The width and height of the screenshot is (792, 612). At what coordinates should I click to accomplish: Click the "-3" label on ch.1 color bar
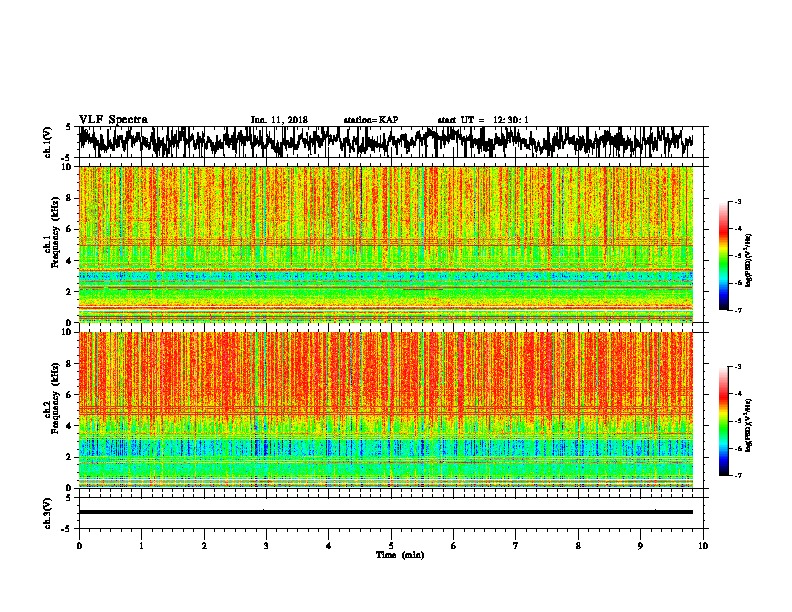click(x=738, y=202)
